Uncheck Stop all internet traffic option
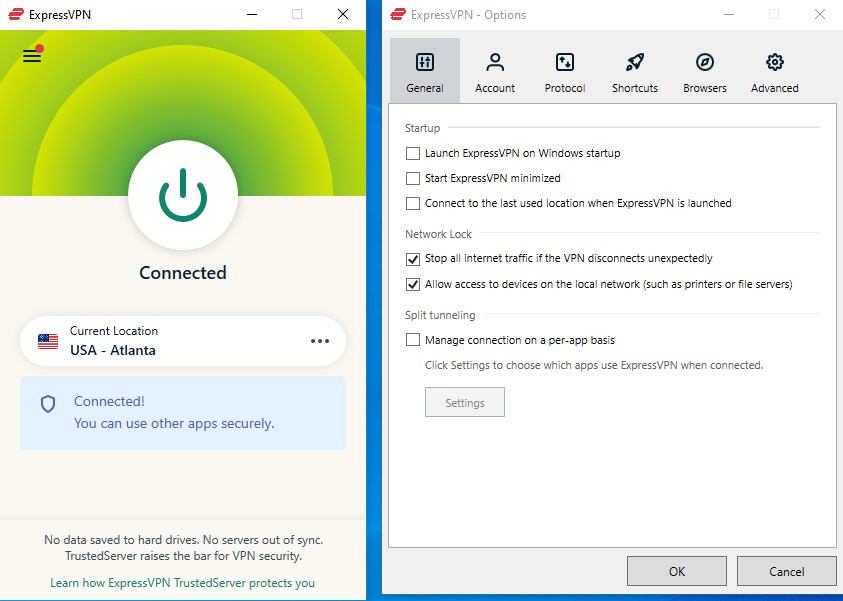 point(413,259)
